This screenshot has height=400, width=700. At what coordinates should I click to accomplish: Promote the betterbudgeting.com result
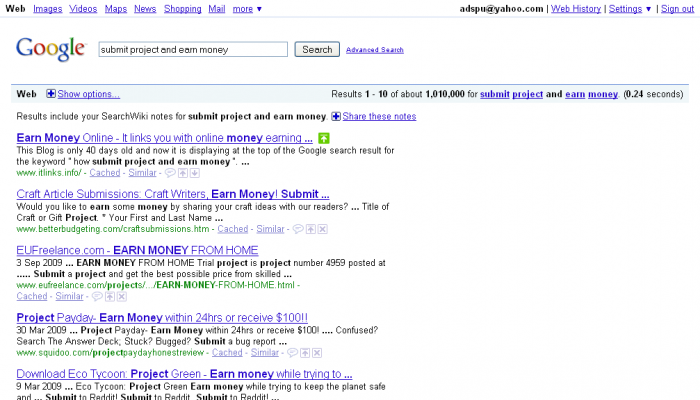click(x=311, y=229)
